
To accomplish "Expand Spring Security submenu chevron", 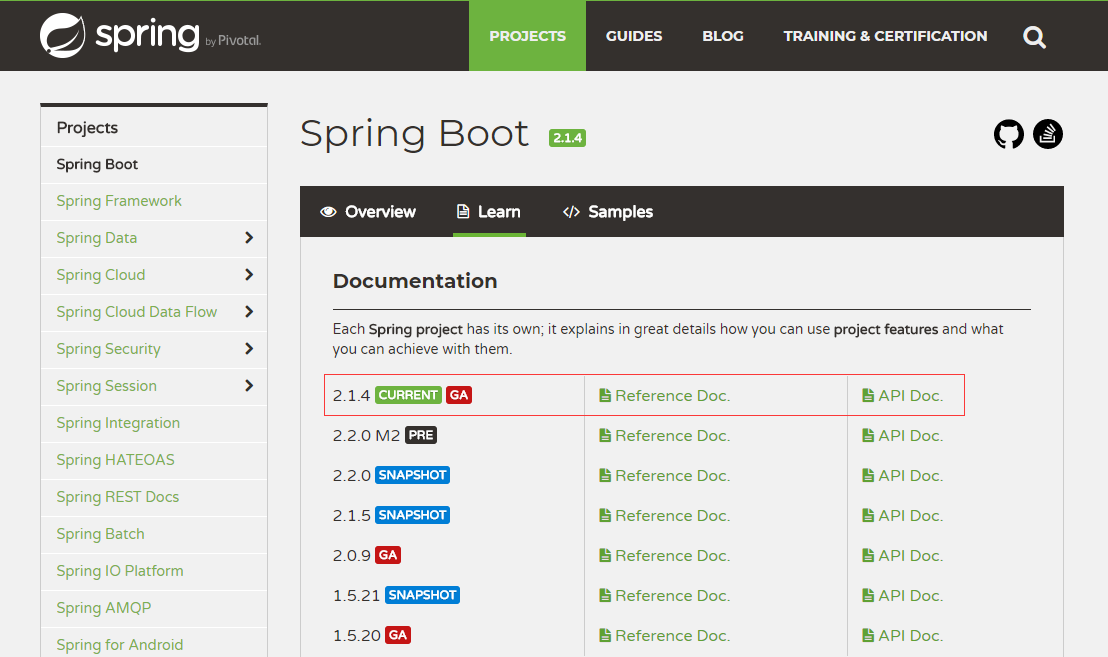I will (249, 348).
